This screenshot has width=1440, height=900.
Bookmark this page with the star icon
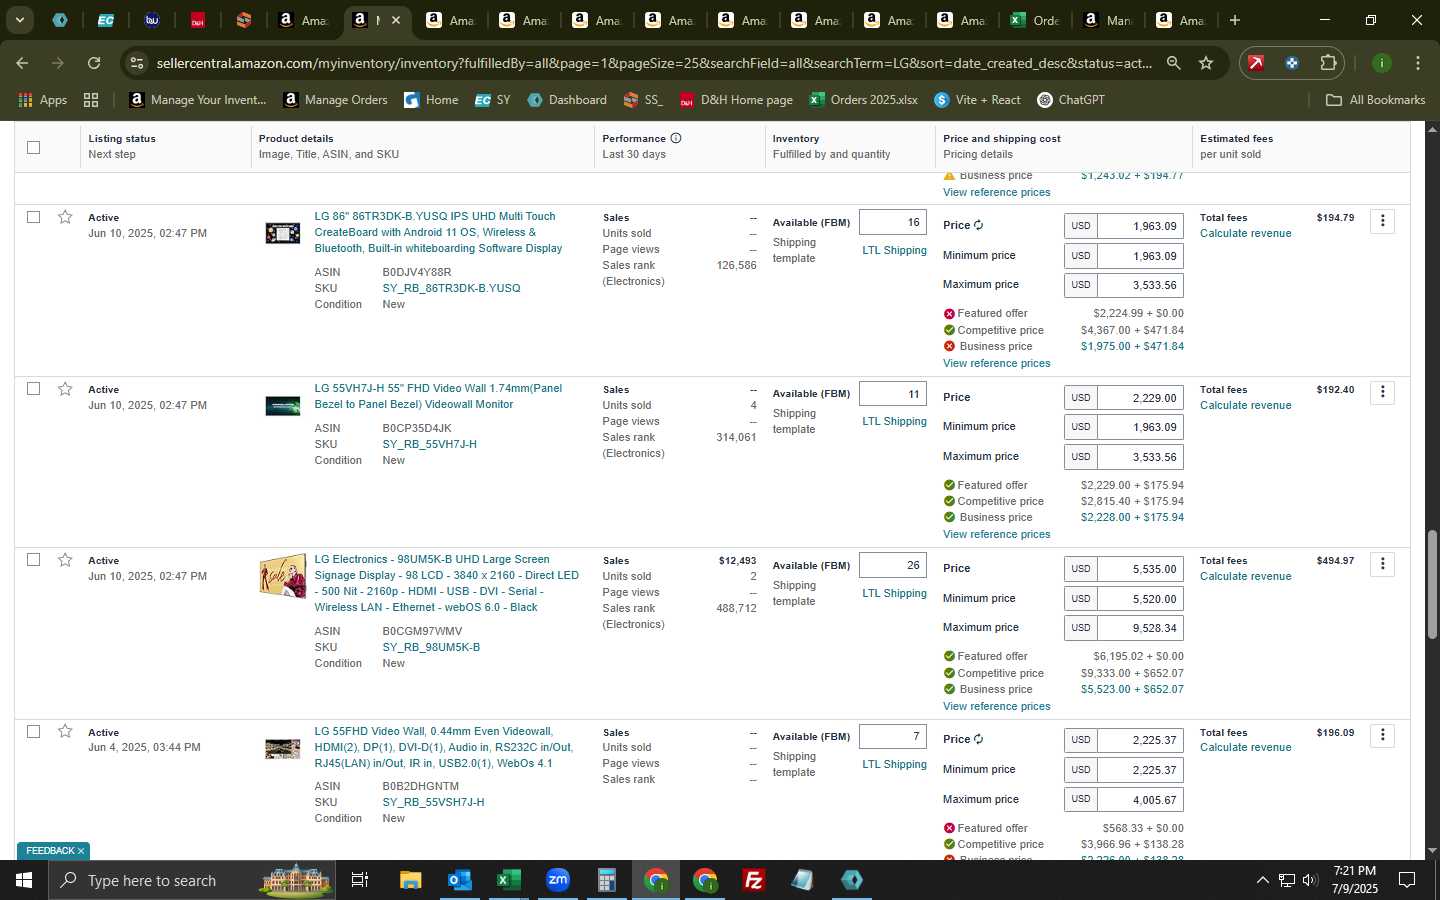click(x=1206, y=63)
